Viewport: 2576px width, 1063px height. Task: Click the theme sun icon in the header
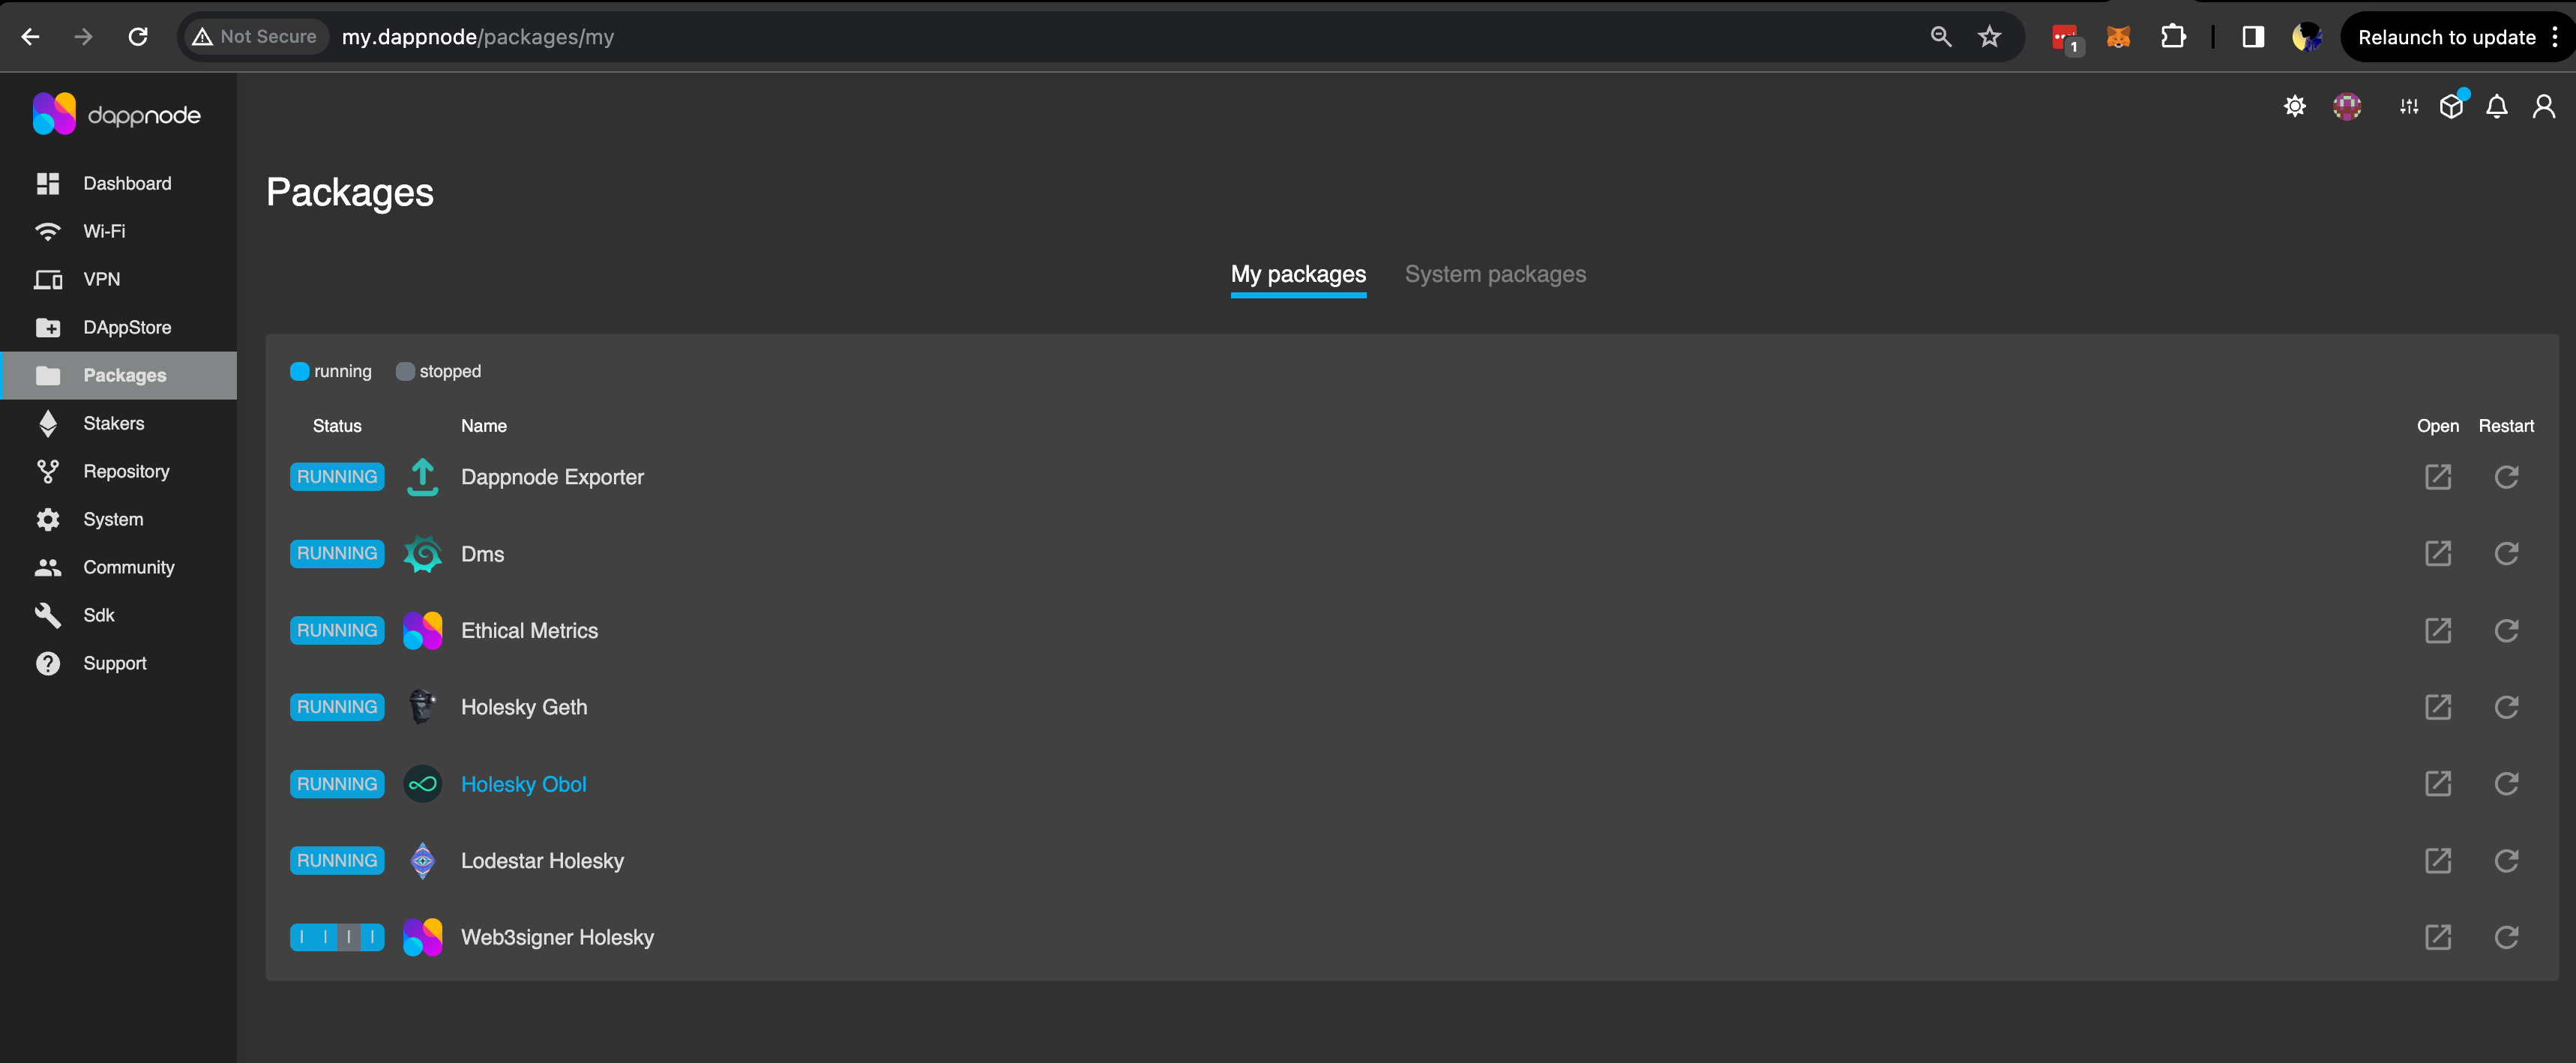(2295, 106)
